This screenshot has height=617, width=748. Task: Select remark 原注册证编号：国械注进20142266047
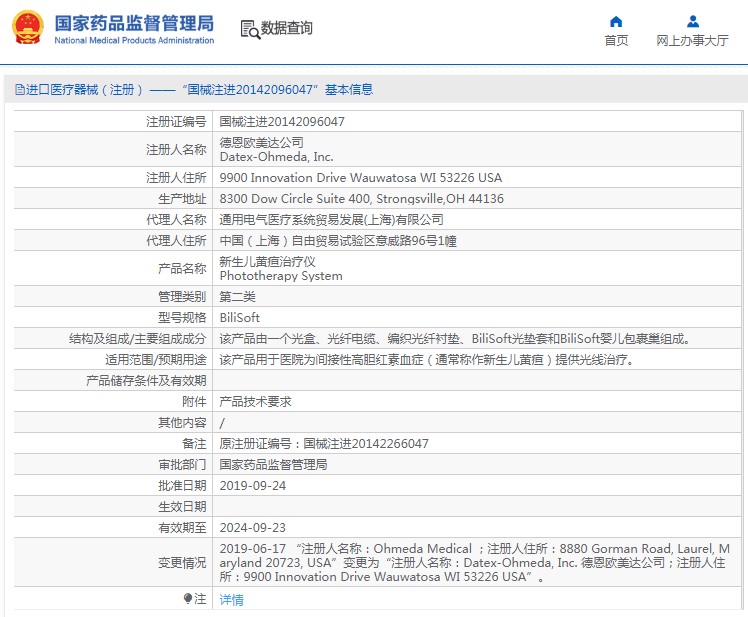click(x=324, y=444)
